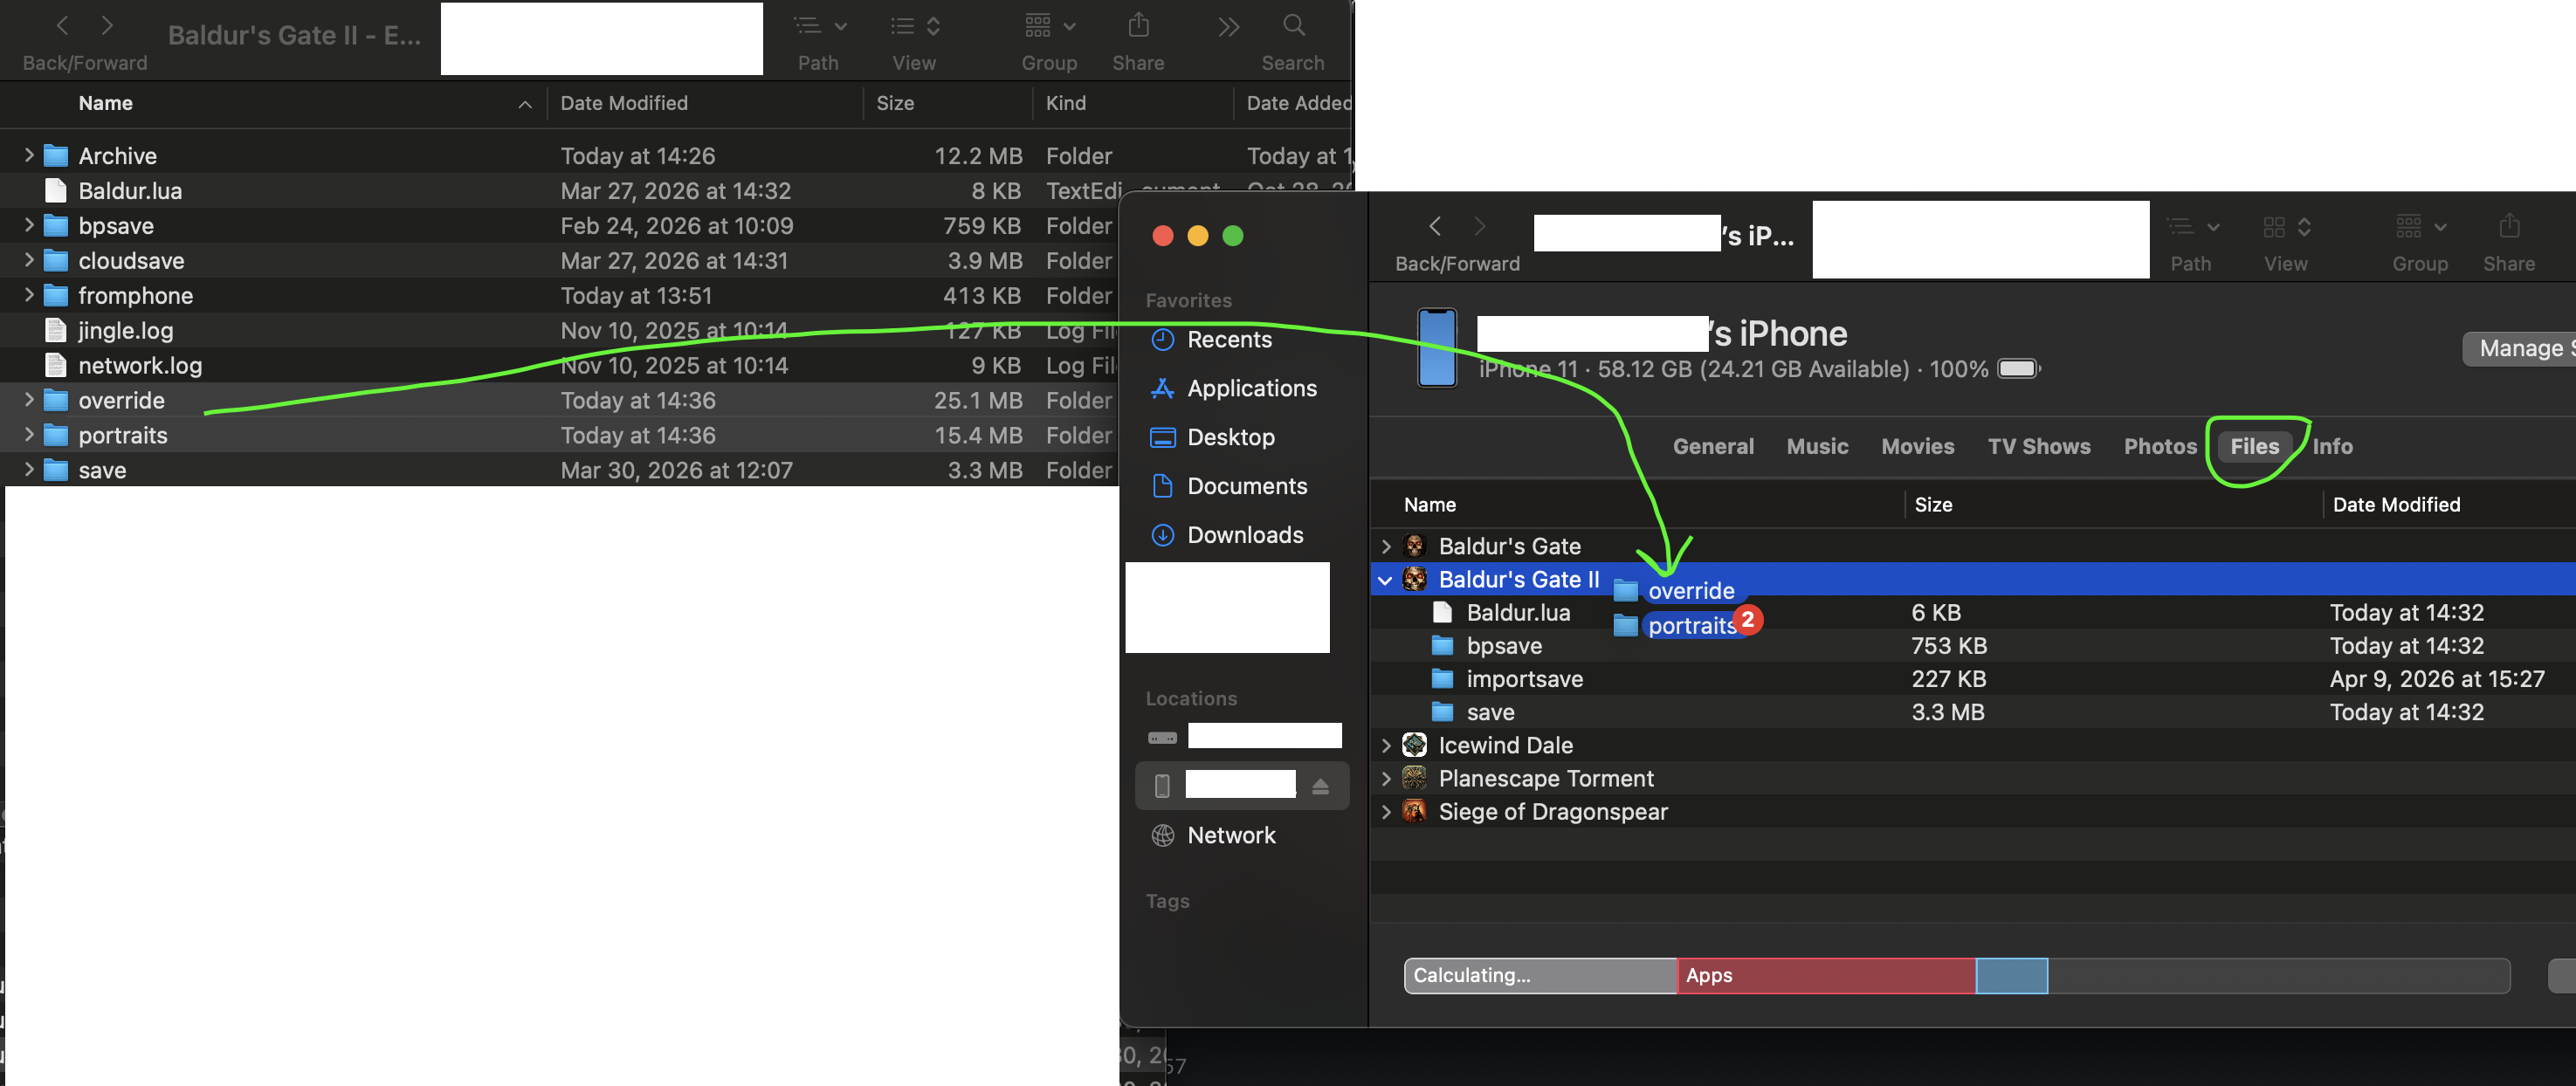2576x1086 pixels.
Task: Switch to the General tab
Action: coord(1713,447)
